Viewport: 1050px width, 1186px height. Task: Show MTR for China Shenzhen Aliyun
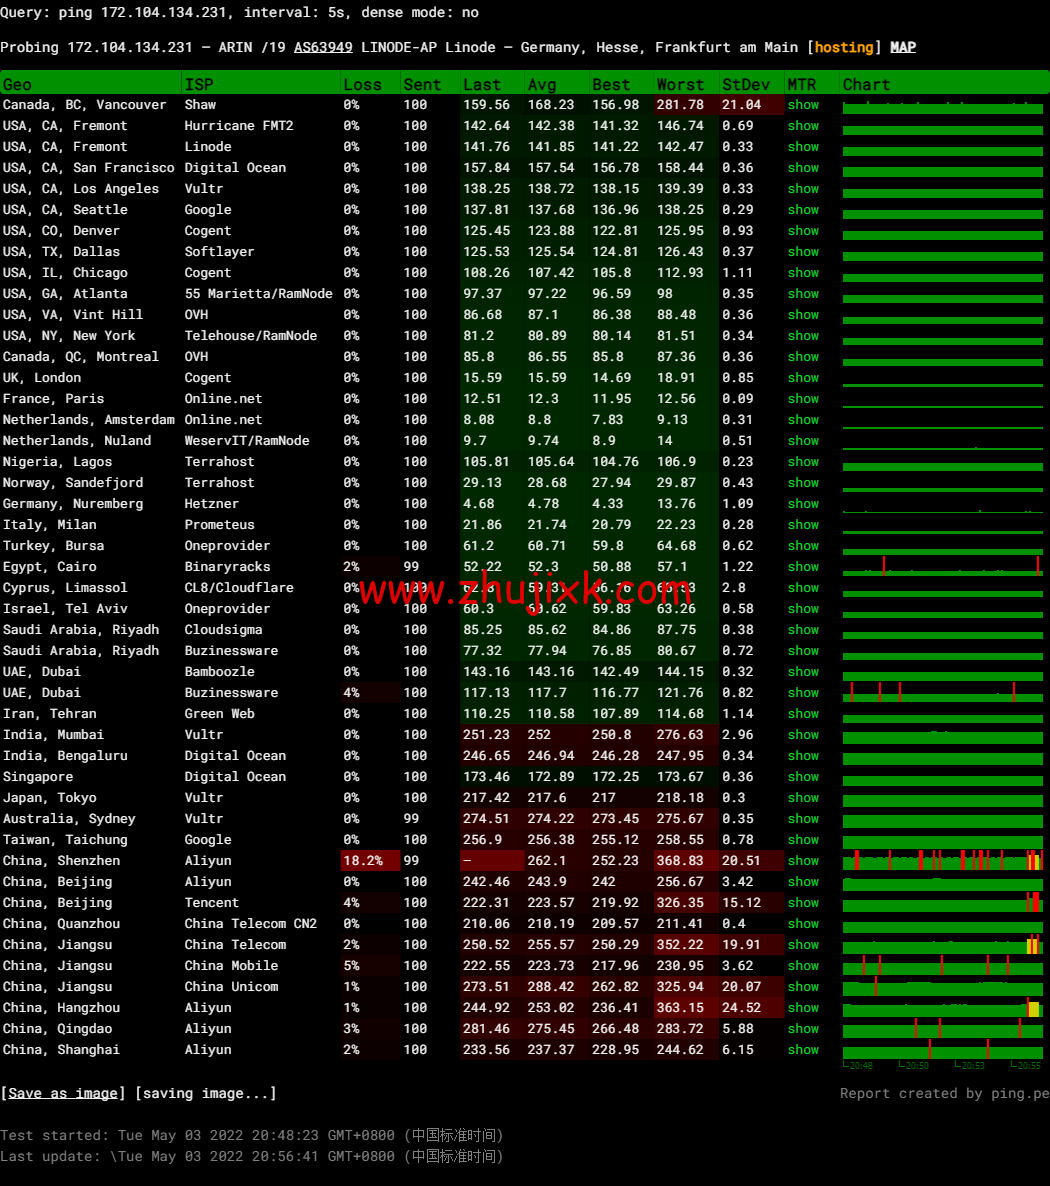[x=803, y=861]
